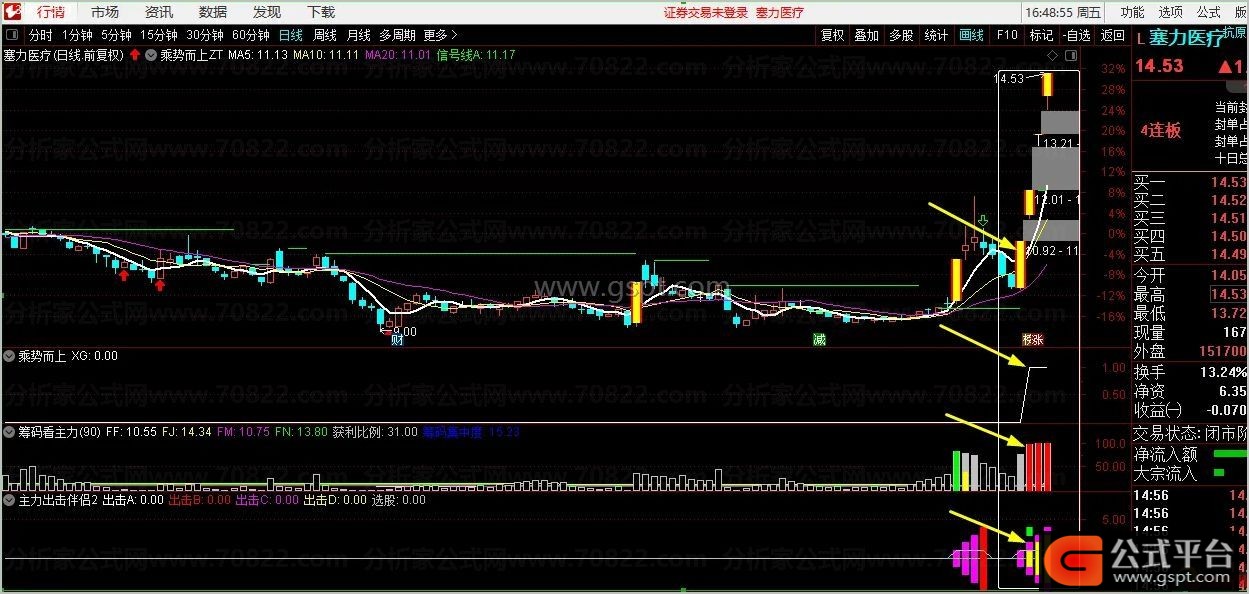This screenshot has width=1249, height=594.
Task: Expand the 更多 periods dropdown
Action: (x=440, y=35)
